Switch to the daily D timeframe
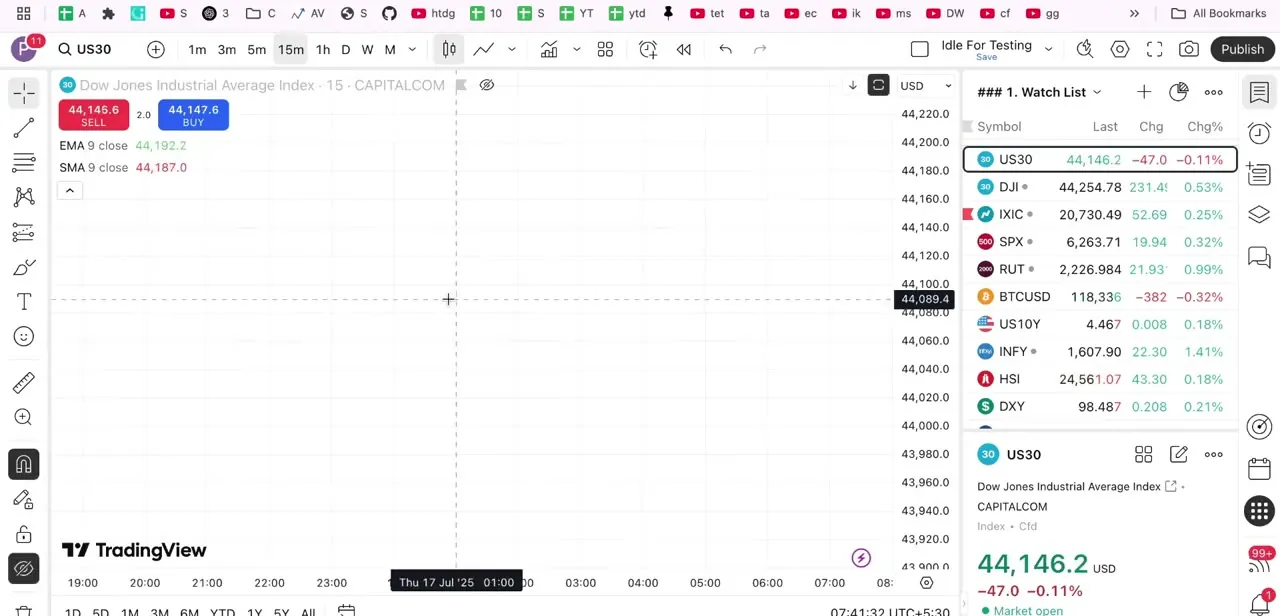This screenshot has height=616, width=1280. coord(346,49)
